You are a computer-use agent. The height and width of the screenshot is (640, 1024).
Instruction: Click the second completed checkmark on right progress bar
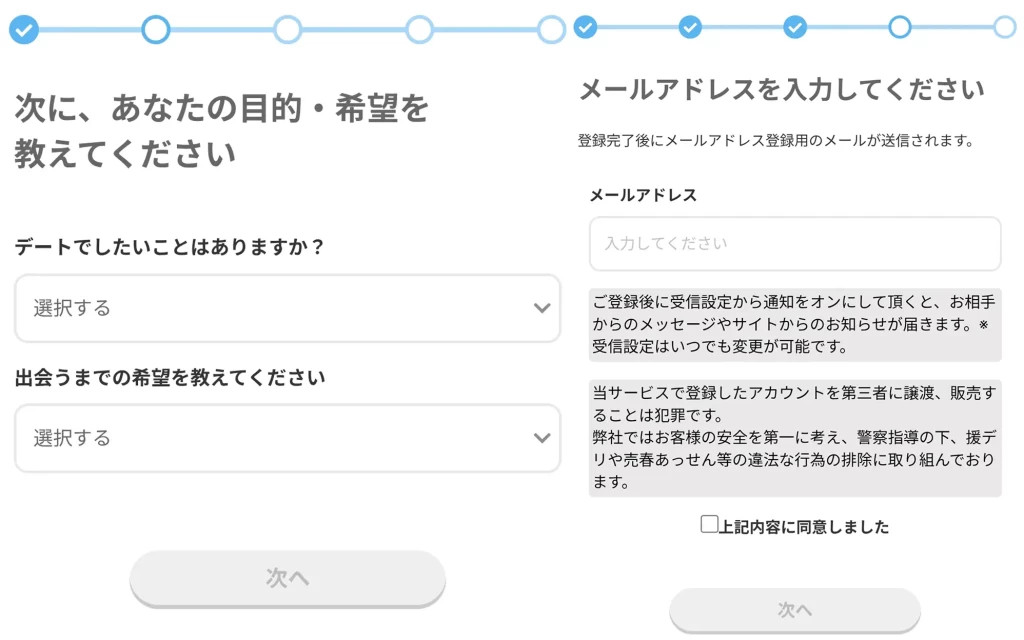click(x=691, y=28)
